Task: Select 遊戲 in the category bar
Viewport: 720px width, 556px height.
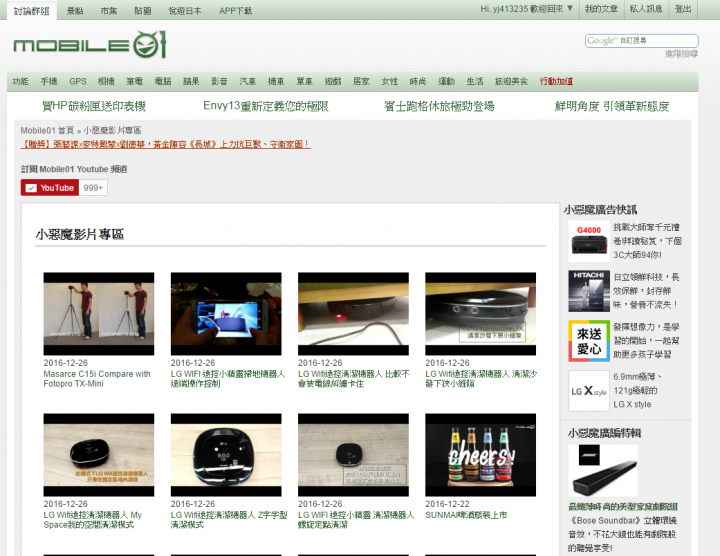Action: point(333,81)
